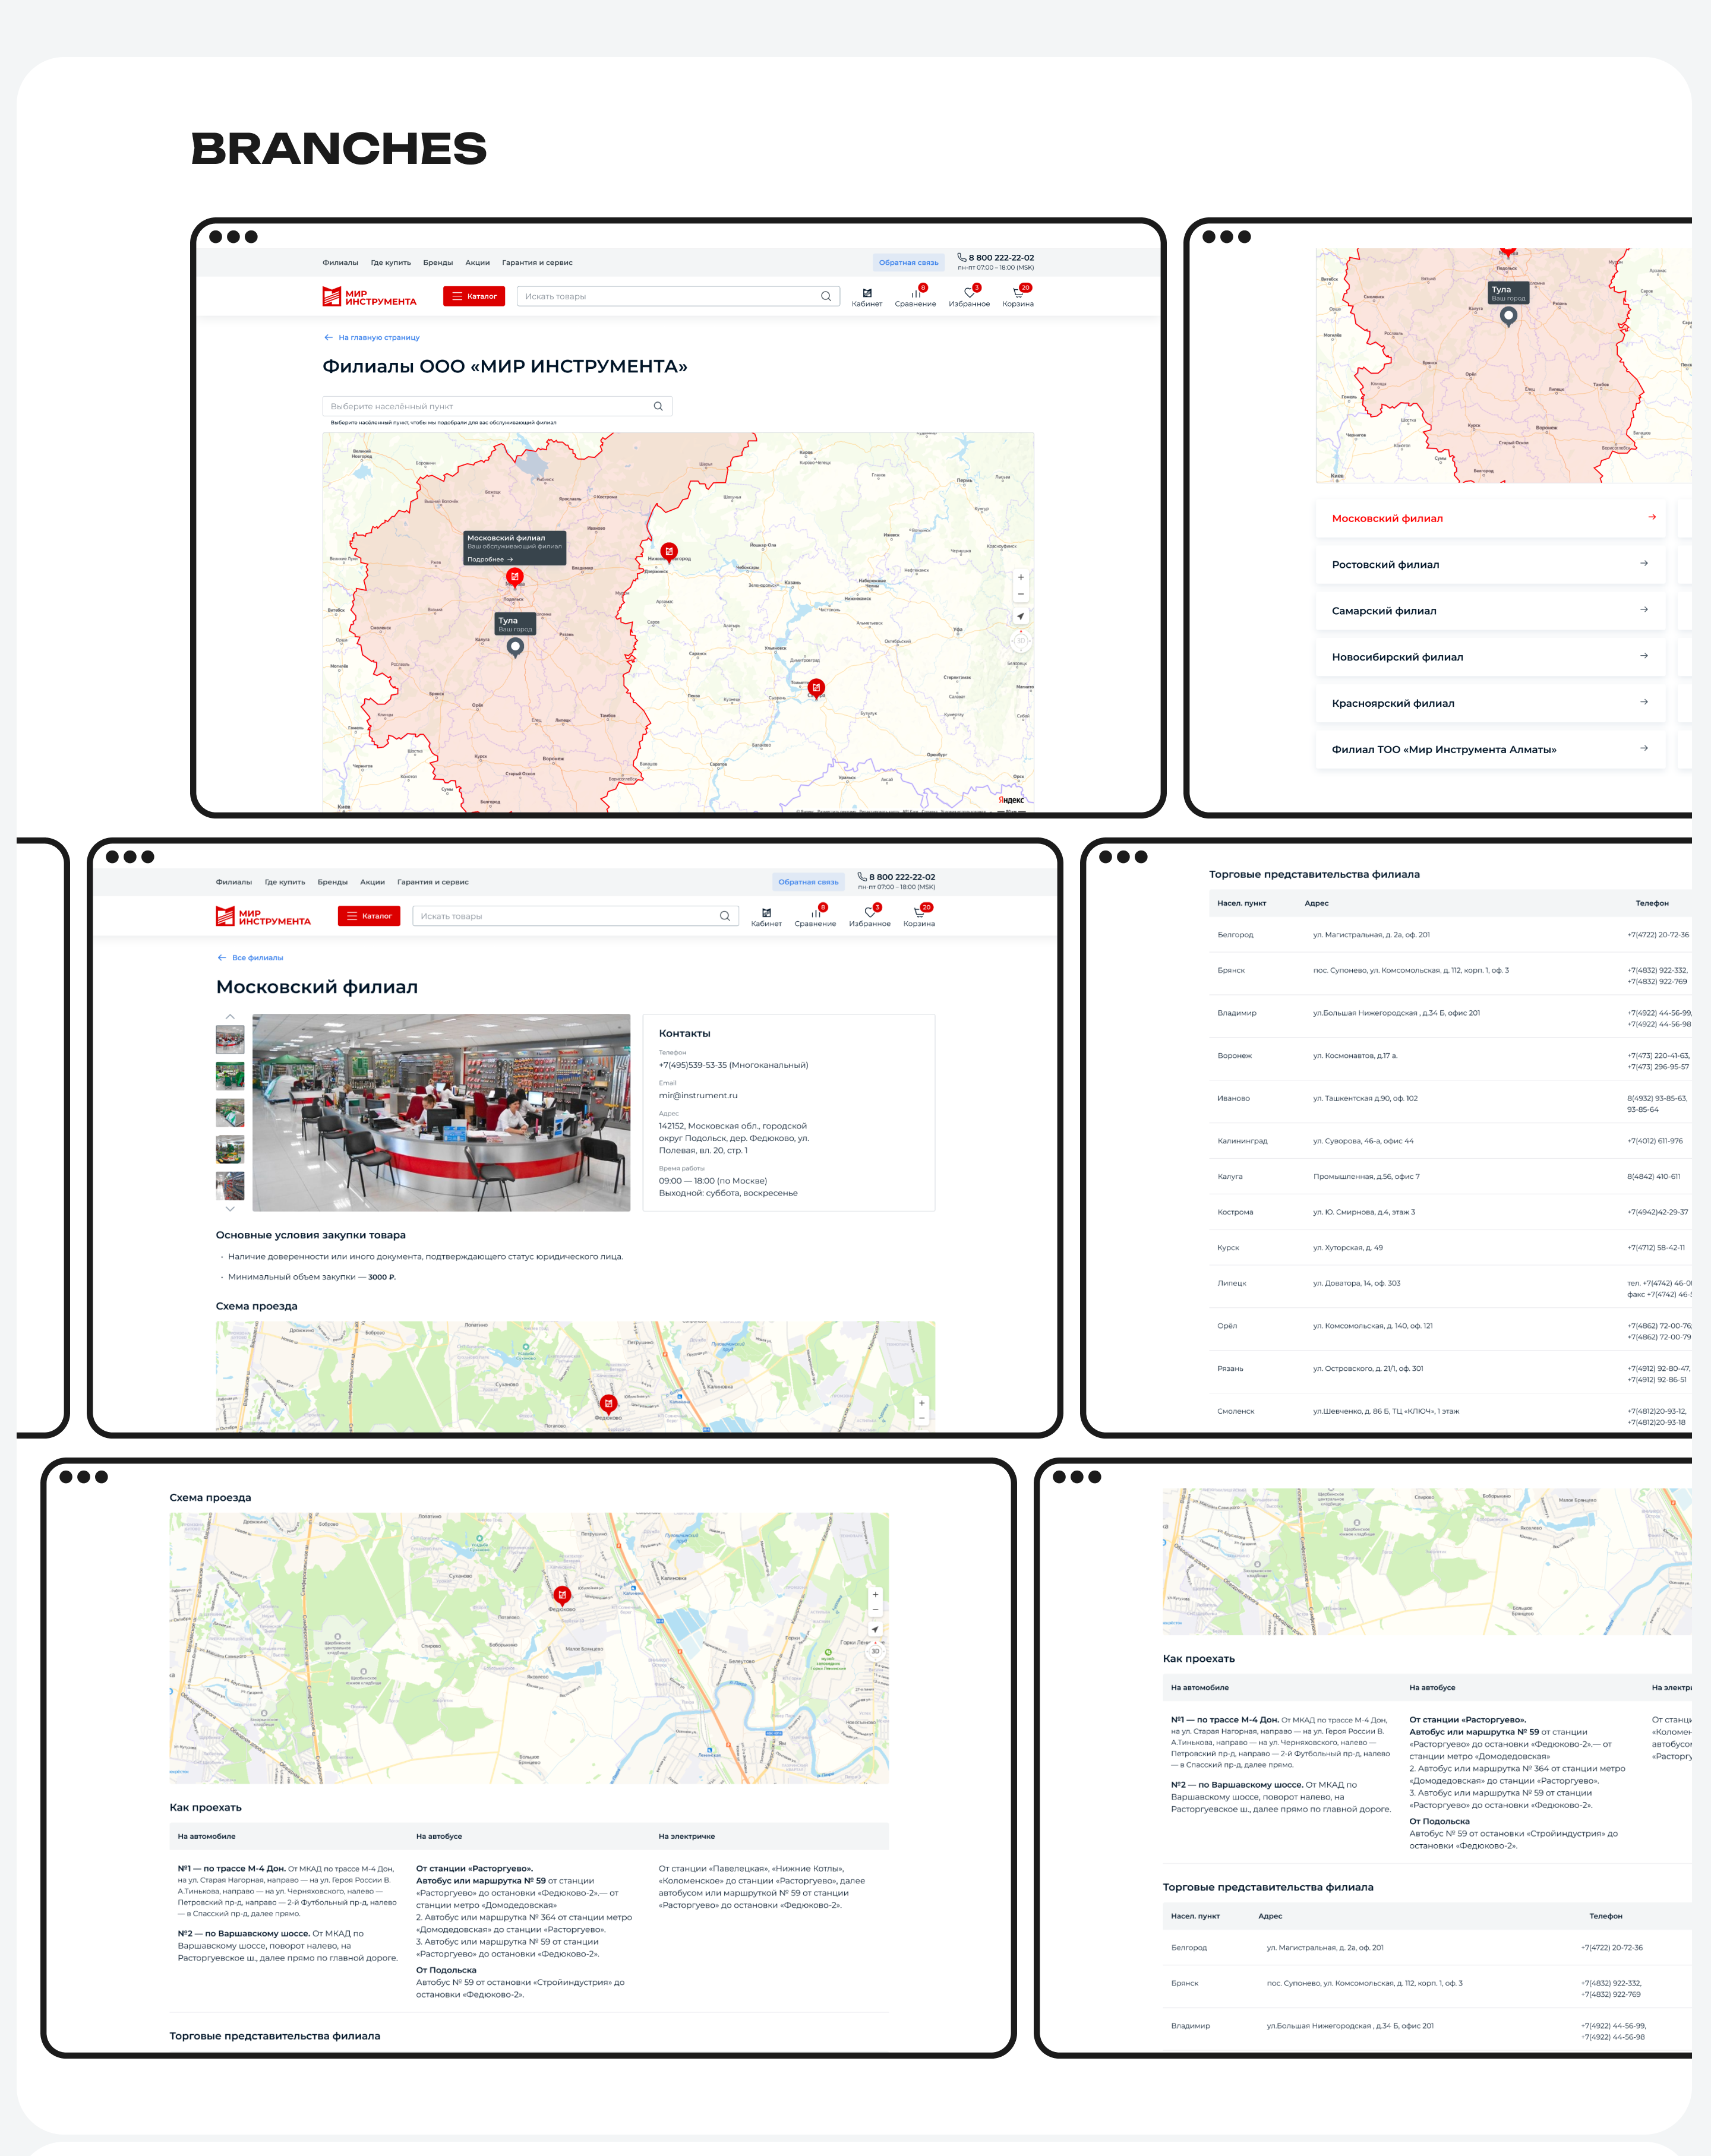The image size is (1711, 2156).
Task: Click red Каталог button on Московский филиал page
Action: pyautogui.click(x=369, y=916)
